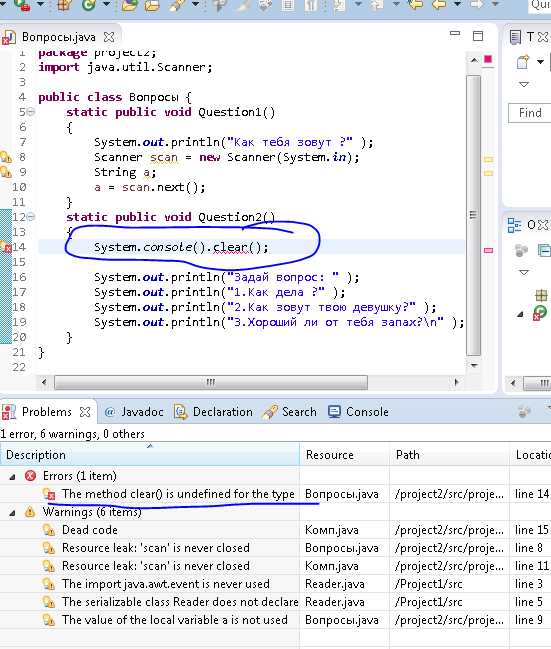Screen dimensions: 551x649
Task: Click editor horizontal scrollbar left arrow
Action: point(44,382)
